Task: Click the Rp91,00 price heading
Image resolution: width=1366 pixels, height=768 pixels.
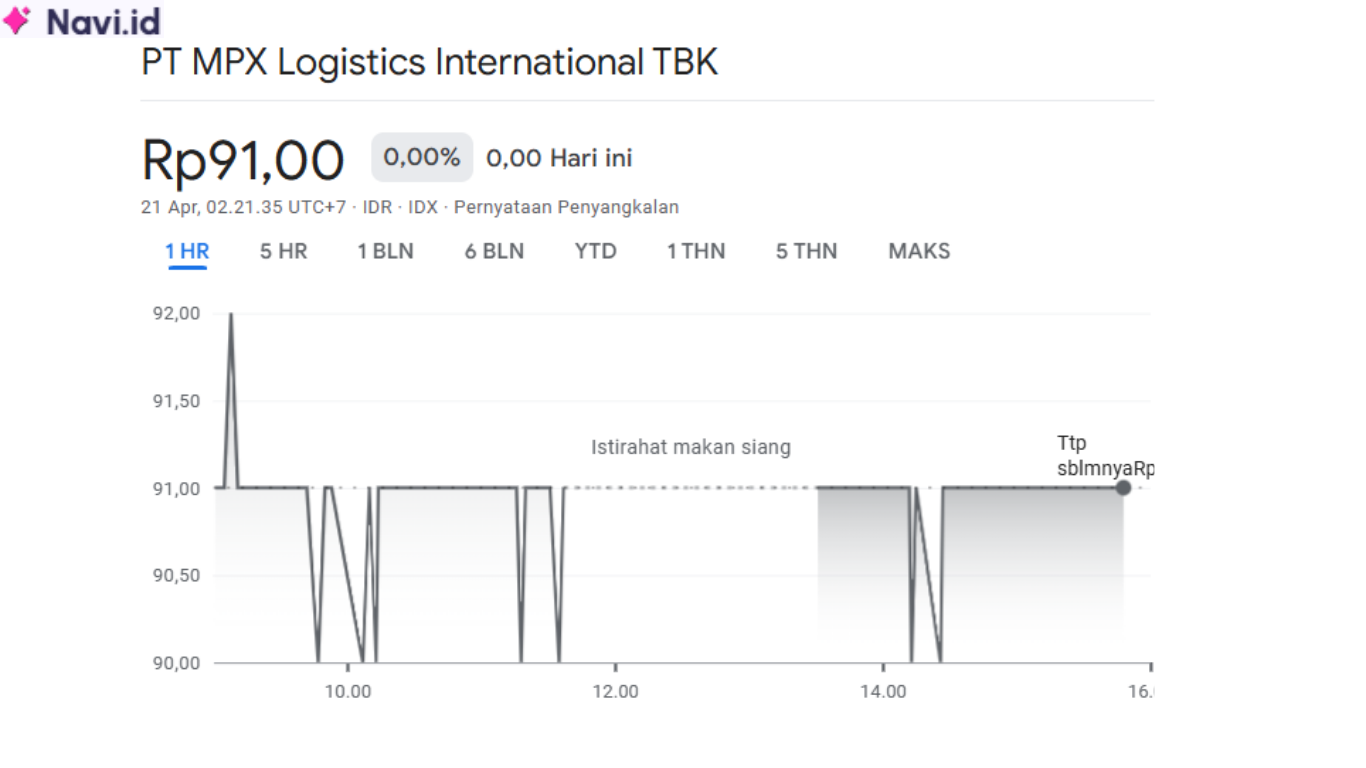Action: pos(243,161)
